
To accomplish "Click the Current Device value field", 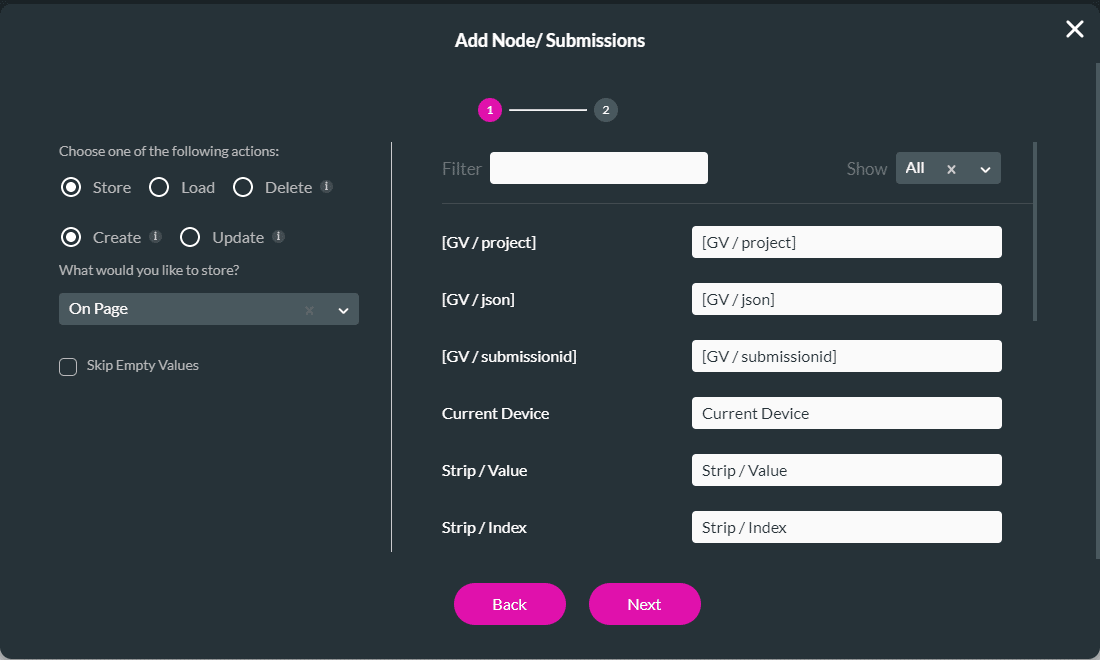I will 846,413.
